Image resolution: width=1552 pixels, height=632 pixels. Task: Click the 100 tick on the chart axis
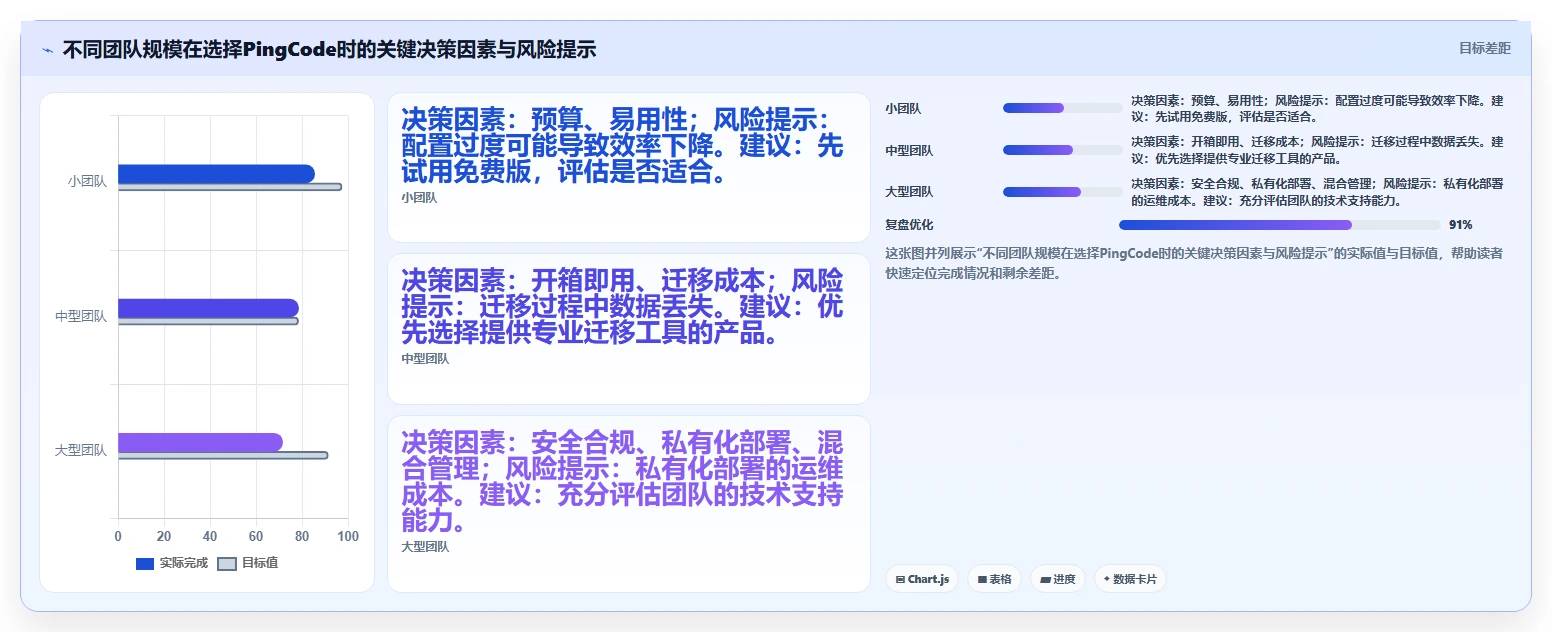tap(348, 537)
